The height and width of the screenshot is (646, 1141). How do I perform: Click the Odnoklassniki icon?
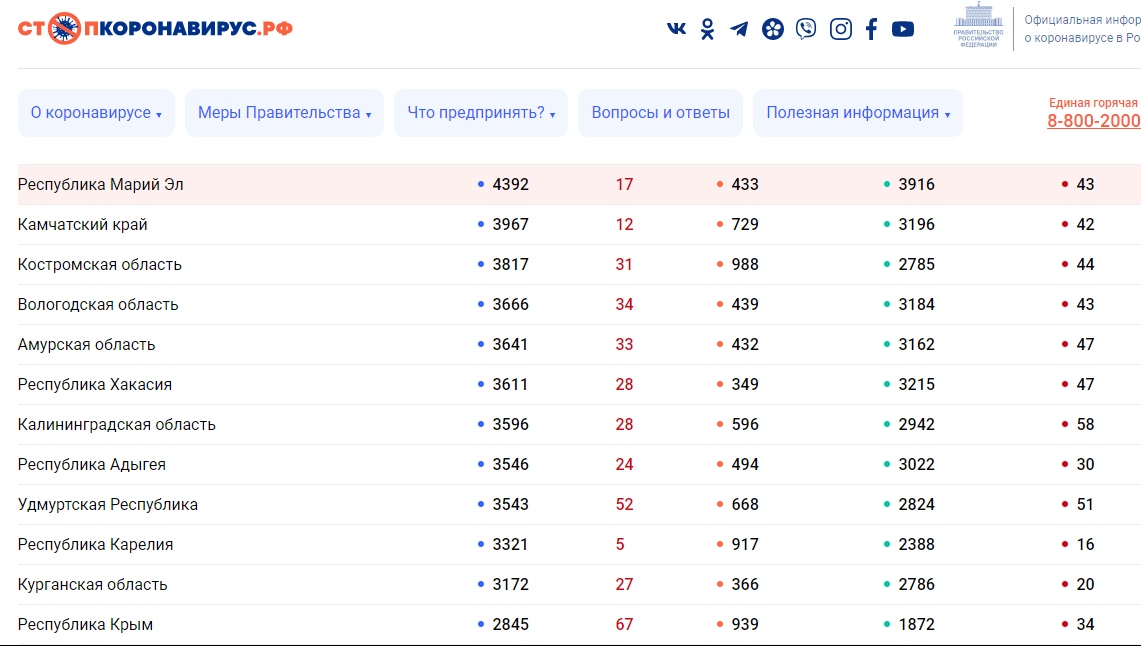tap(708, 29)
